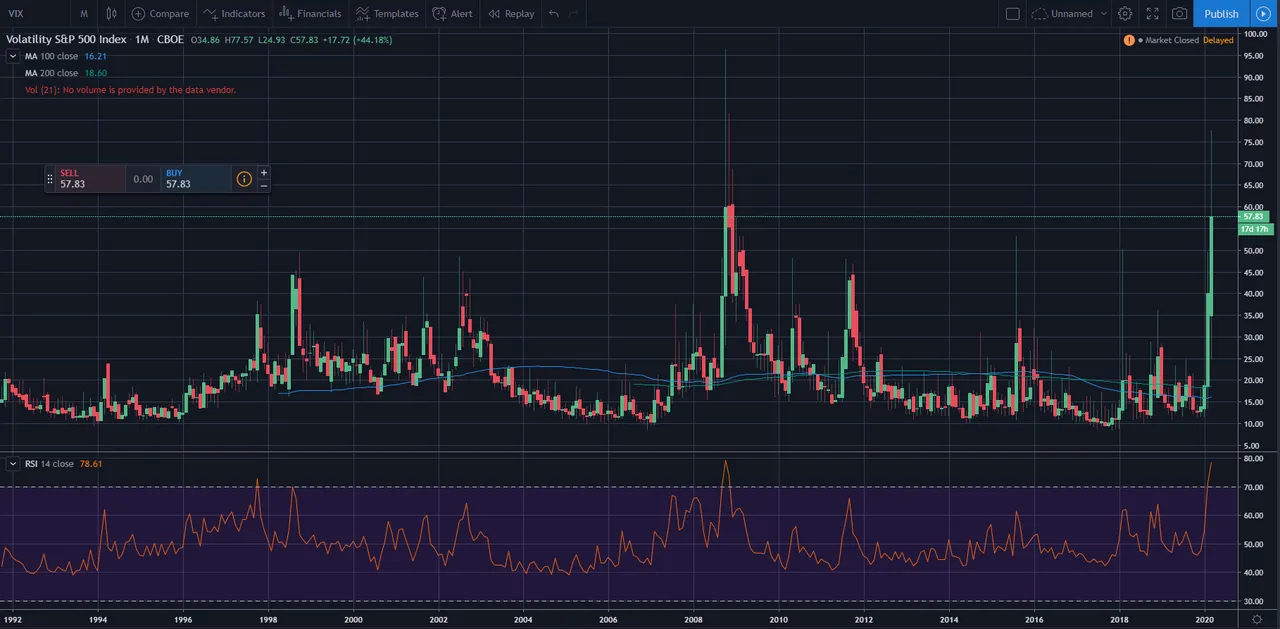Image resolution: width=1280 pixels, height=629 pixels.
Task: Click the Compare button with plus icon
Action: 160,14
